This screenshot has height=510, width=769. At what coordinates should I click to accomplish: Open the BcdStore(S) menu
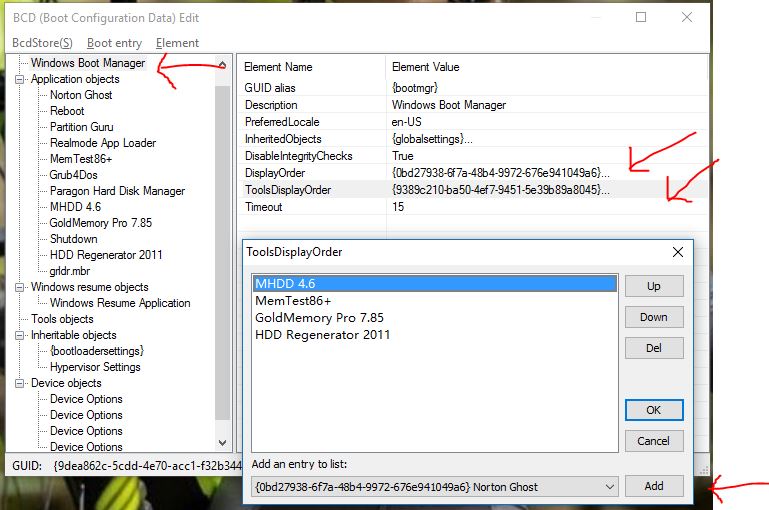point(42,43)
